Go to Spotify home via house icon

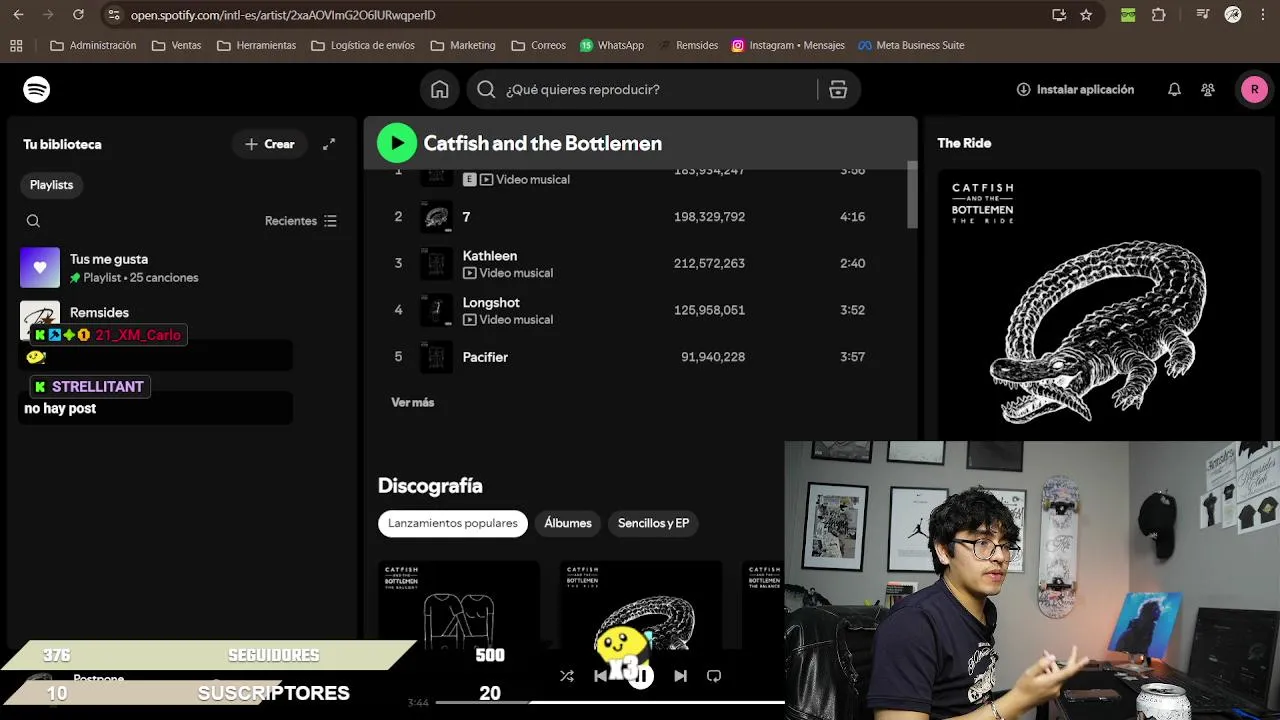coord(440,90)
